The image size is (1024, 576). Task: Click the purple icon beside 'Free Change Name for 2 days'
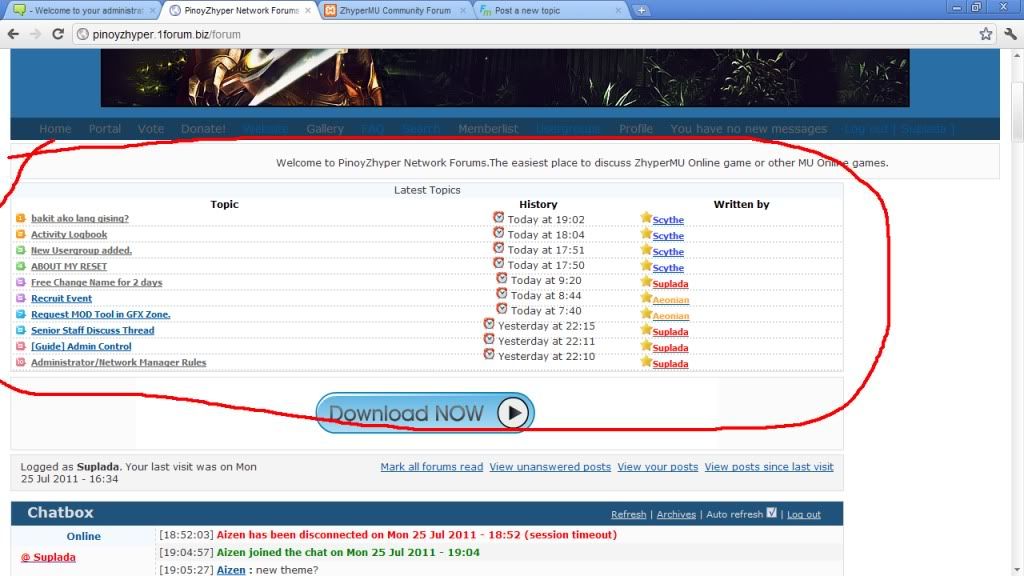tap(20, 282)
